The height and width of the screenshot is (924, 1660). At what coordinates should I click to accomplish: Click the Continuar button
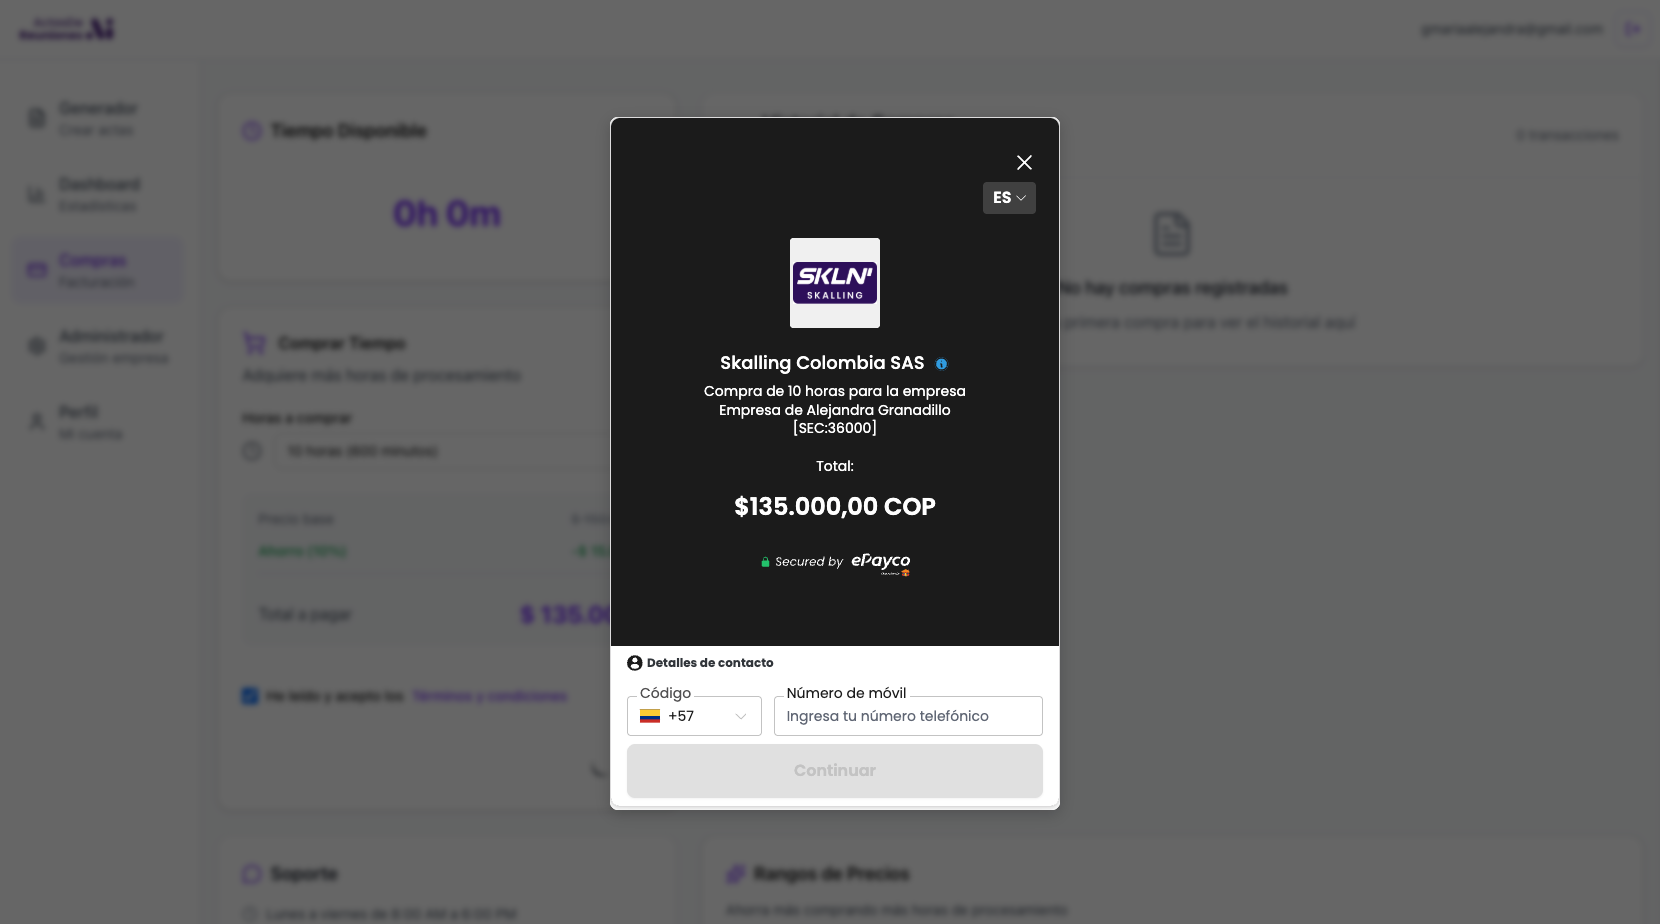tap(835, 771)
